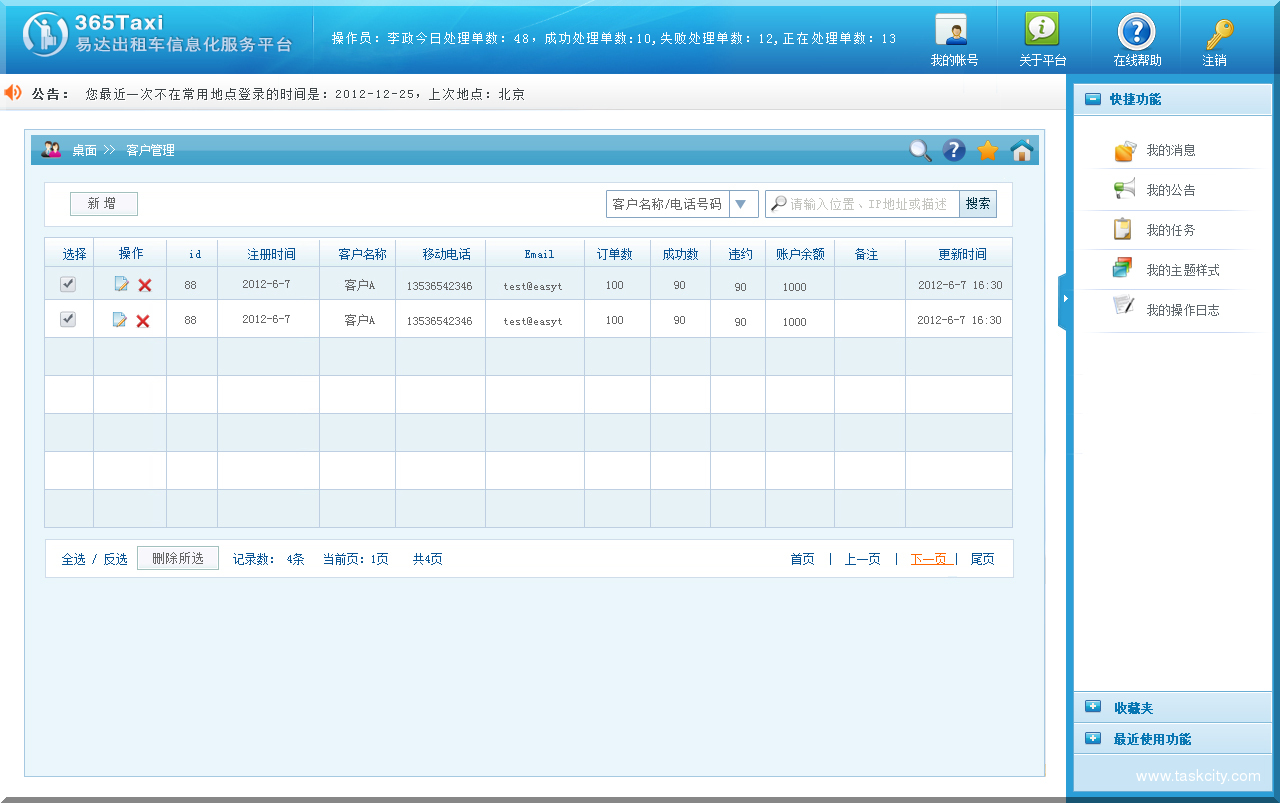This screenshot has height=803, width=1280.
Task: Open 我的任务 clipboard shortcut
Action: click(x=1155, y=230)
